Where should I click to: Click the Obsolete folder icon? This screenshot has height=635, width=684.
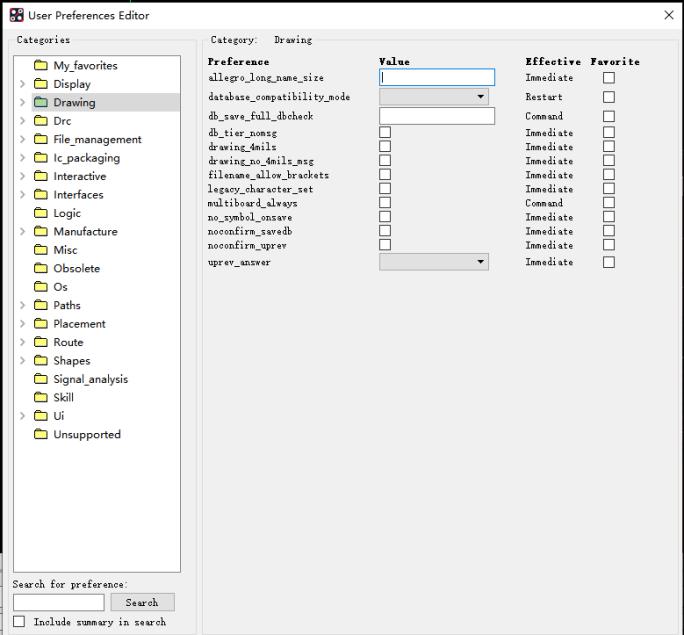(41, 268)
